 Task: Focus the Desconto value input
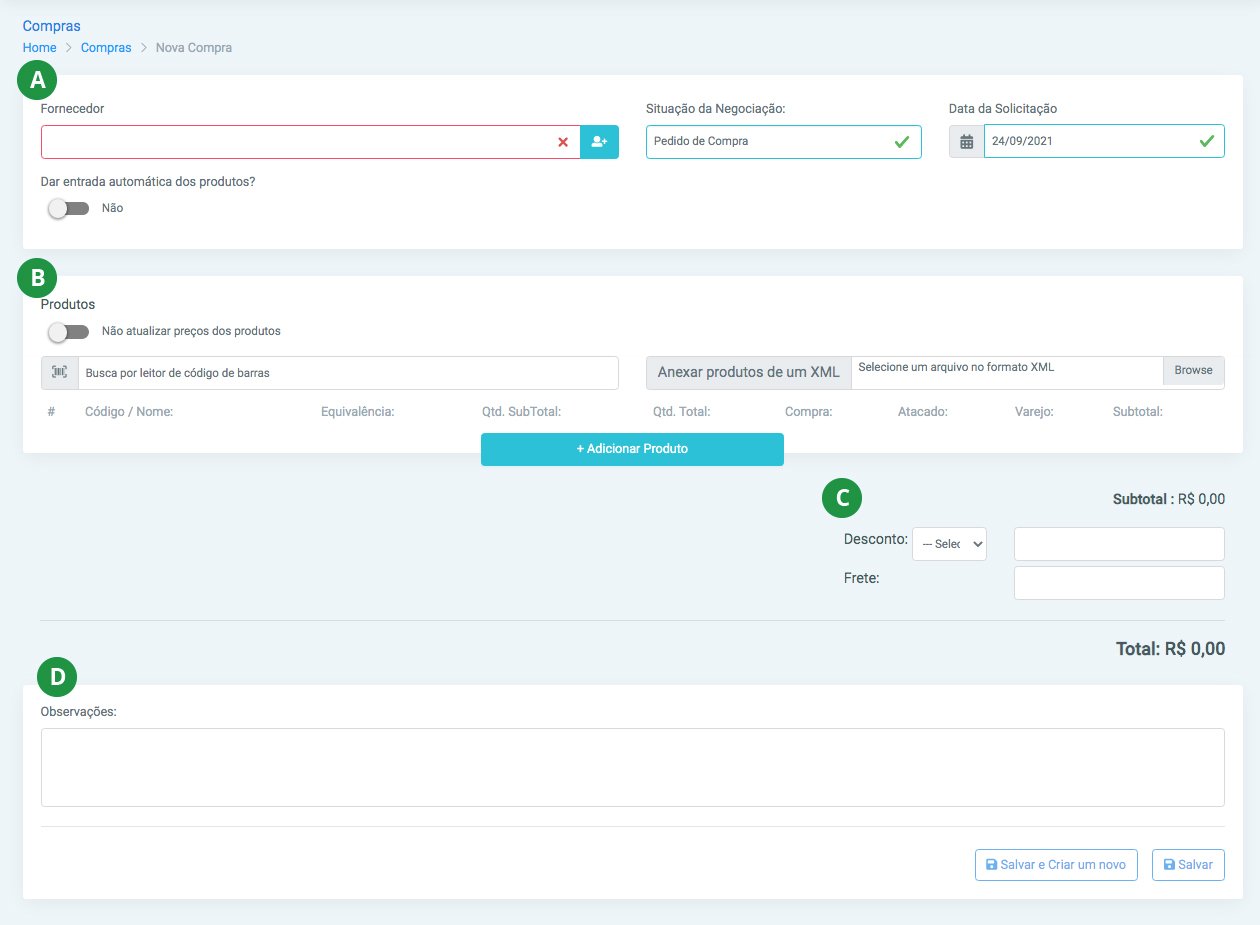1119,544
